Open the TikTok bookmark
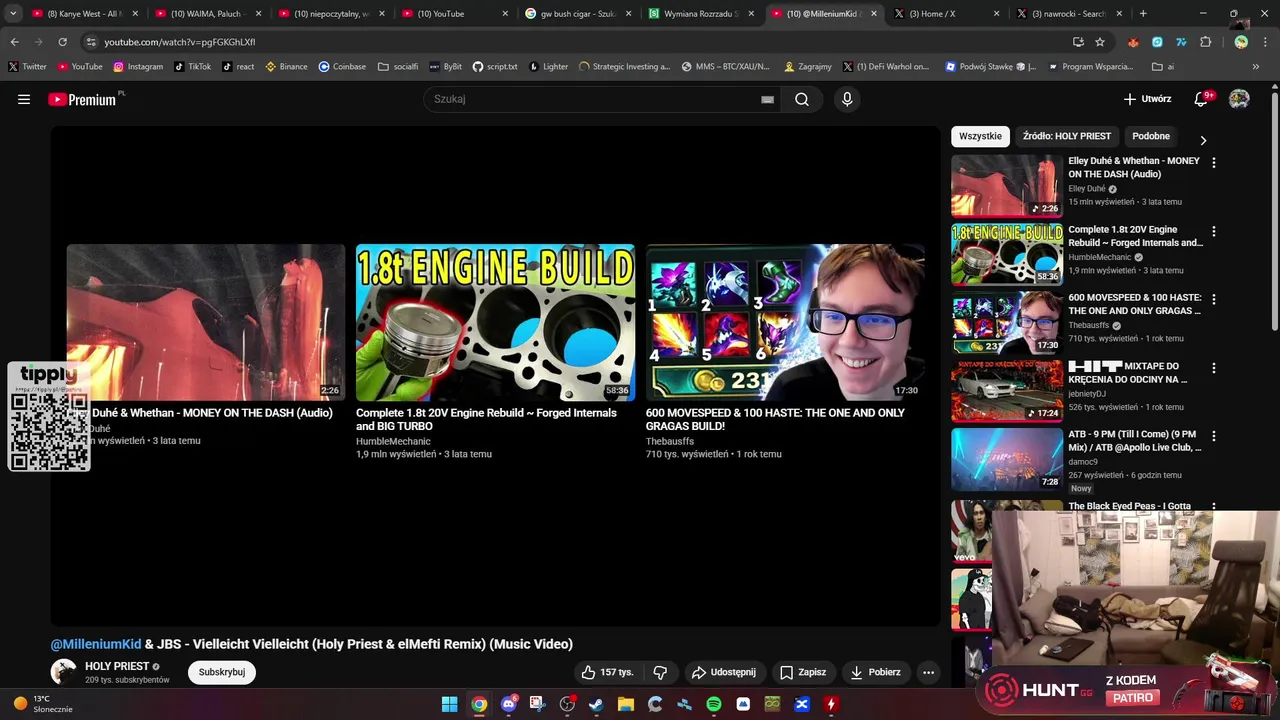The height and width of the screenshot is (720, 1280). coord(192,67)
